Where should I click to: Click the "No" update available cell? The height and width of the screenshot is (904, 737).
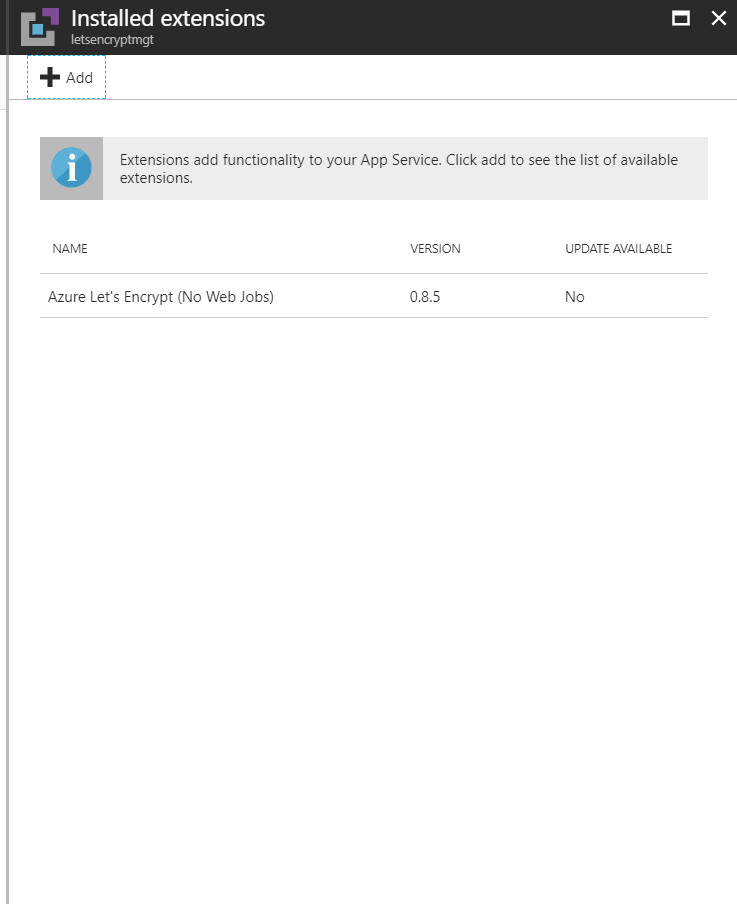574,297
